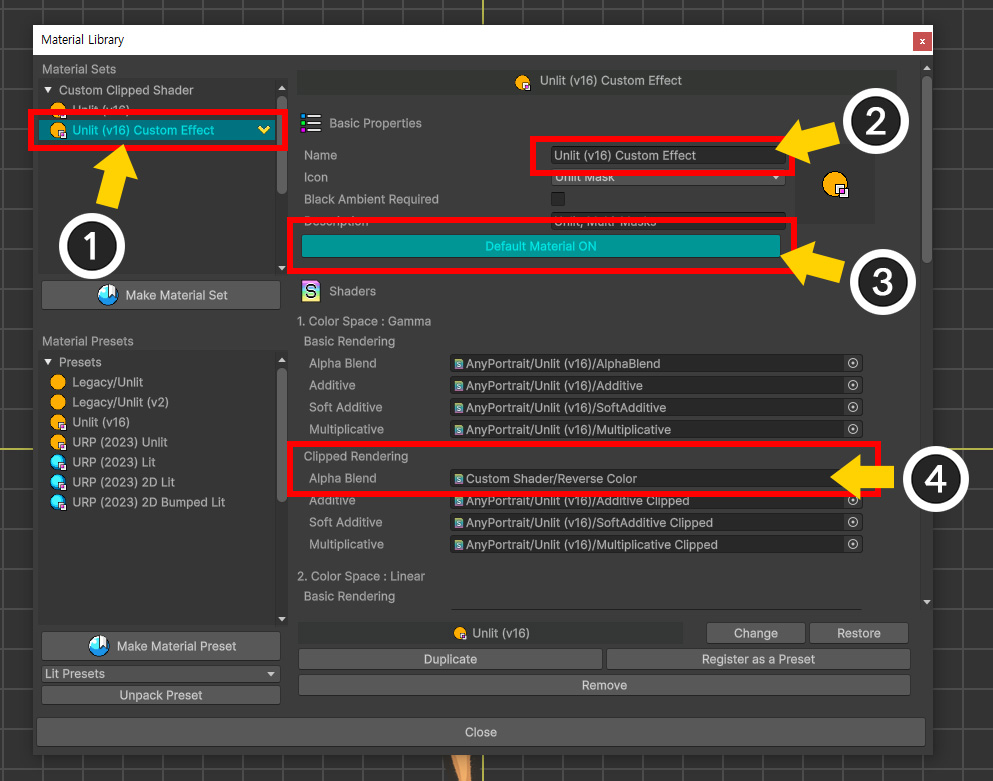The image size is (993, 781).
Task: Click the Material Presets list scrollbar thumb
Action: coord(282,435)
